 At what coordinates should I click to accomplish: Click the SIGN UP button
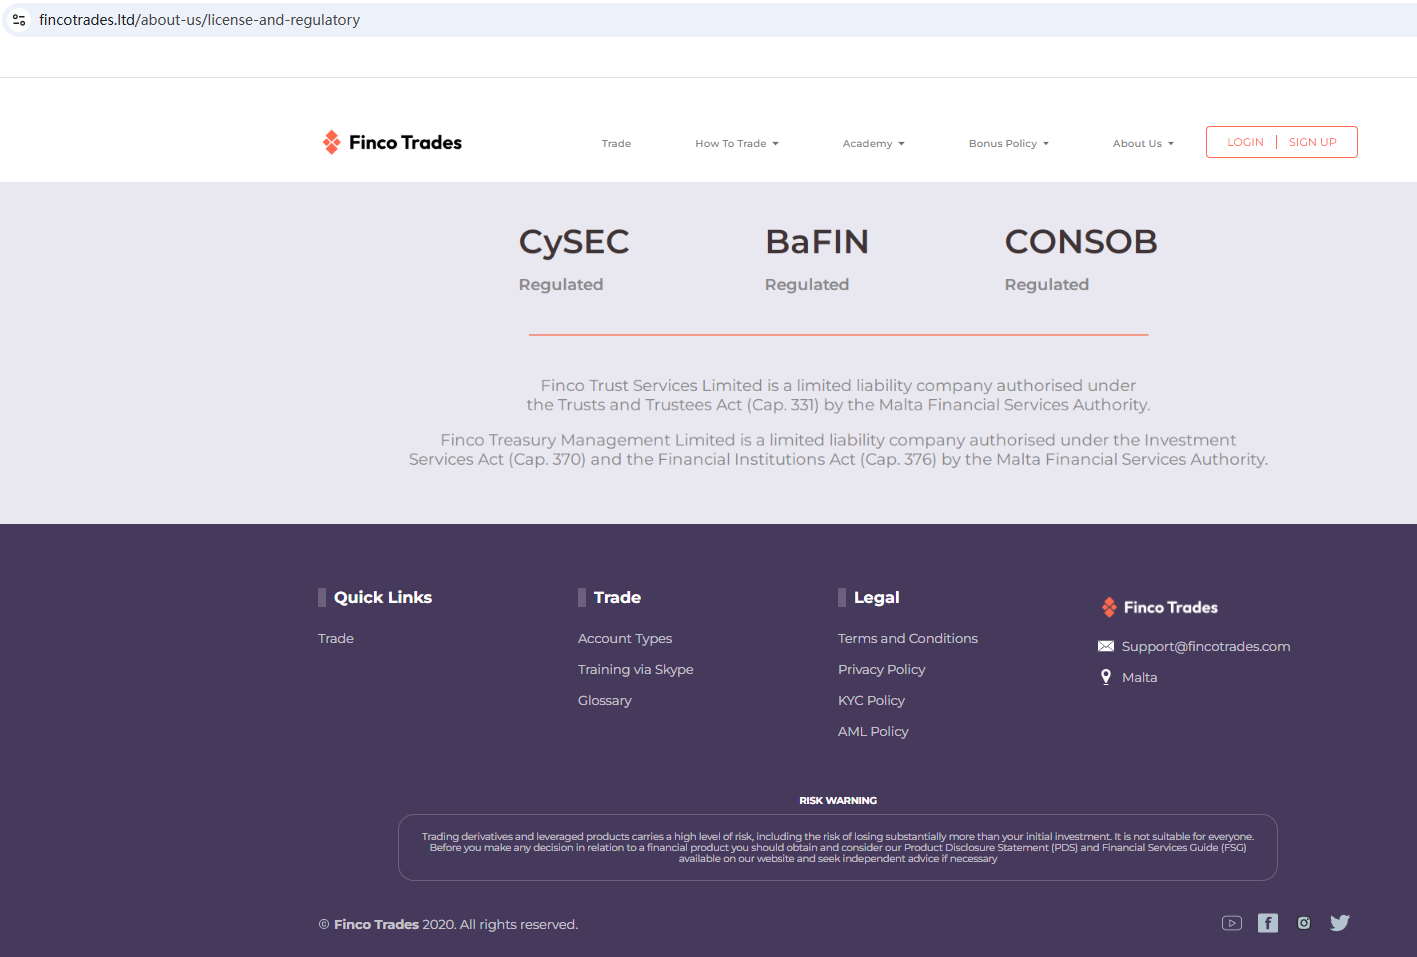pyautogui.click(x=1313, y=142)
